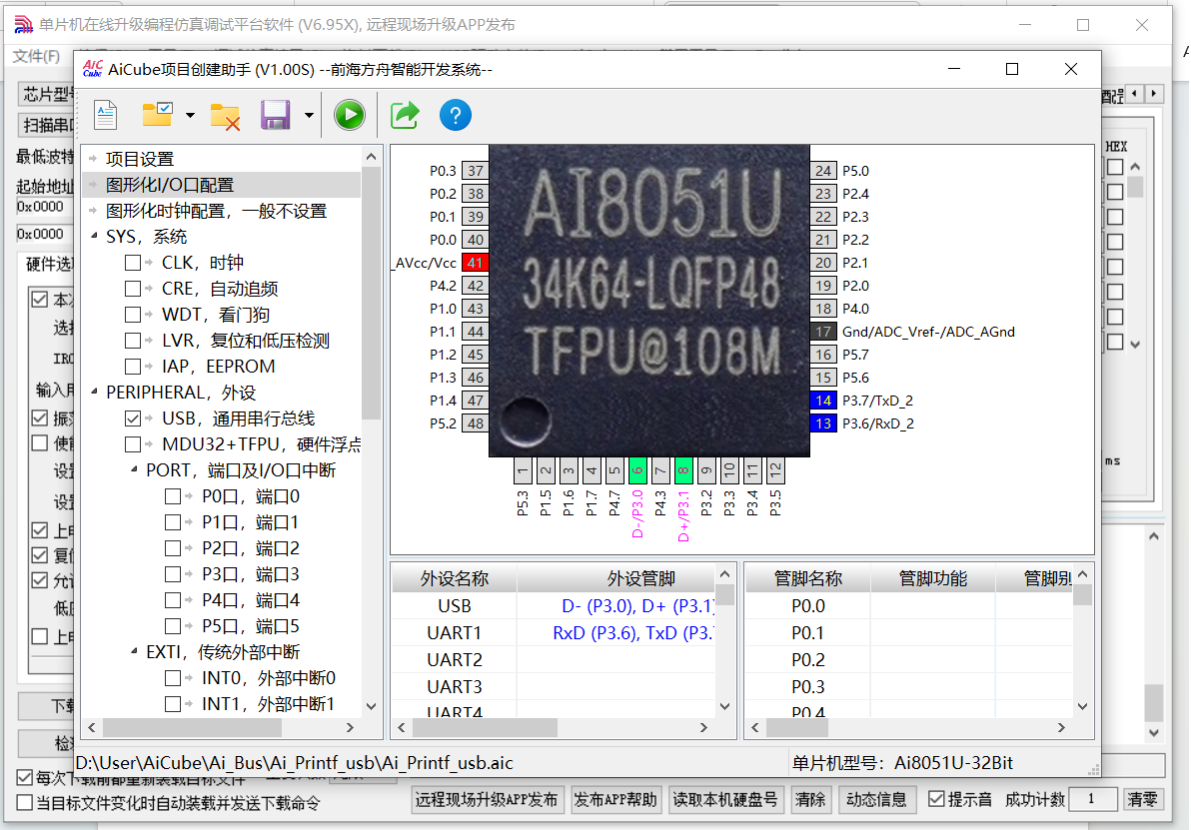
Task: Click pin table vertical scrollbar down arrow
Action: click(x=1082, y=706)
